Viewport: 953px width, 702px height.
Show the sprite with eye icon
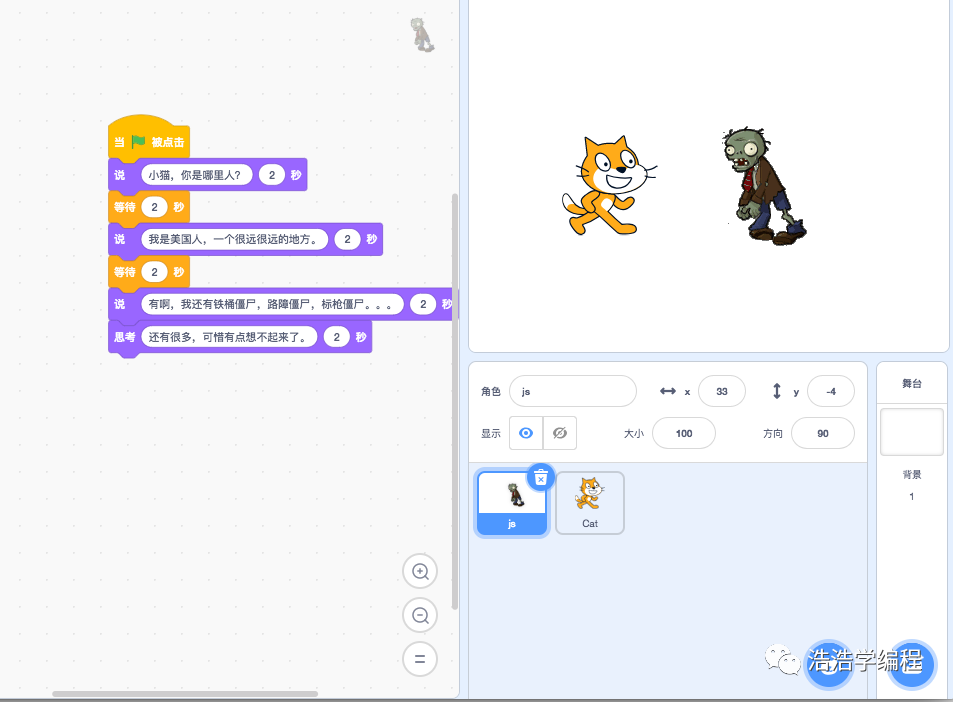pos(526,433)
